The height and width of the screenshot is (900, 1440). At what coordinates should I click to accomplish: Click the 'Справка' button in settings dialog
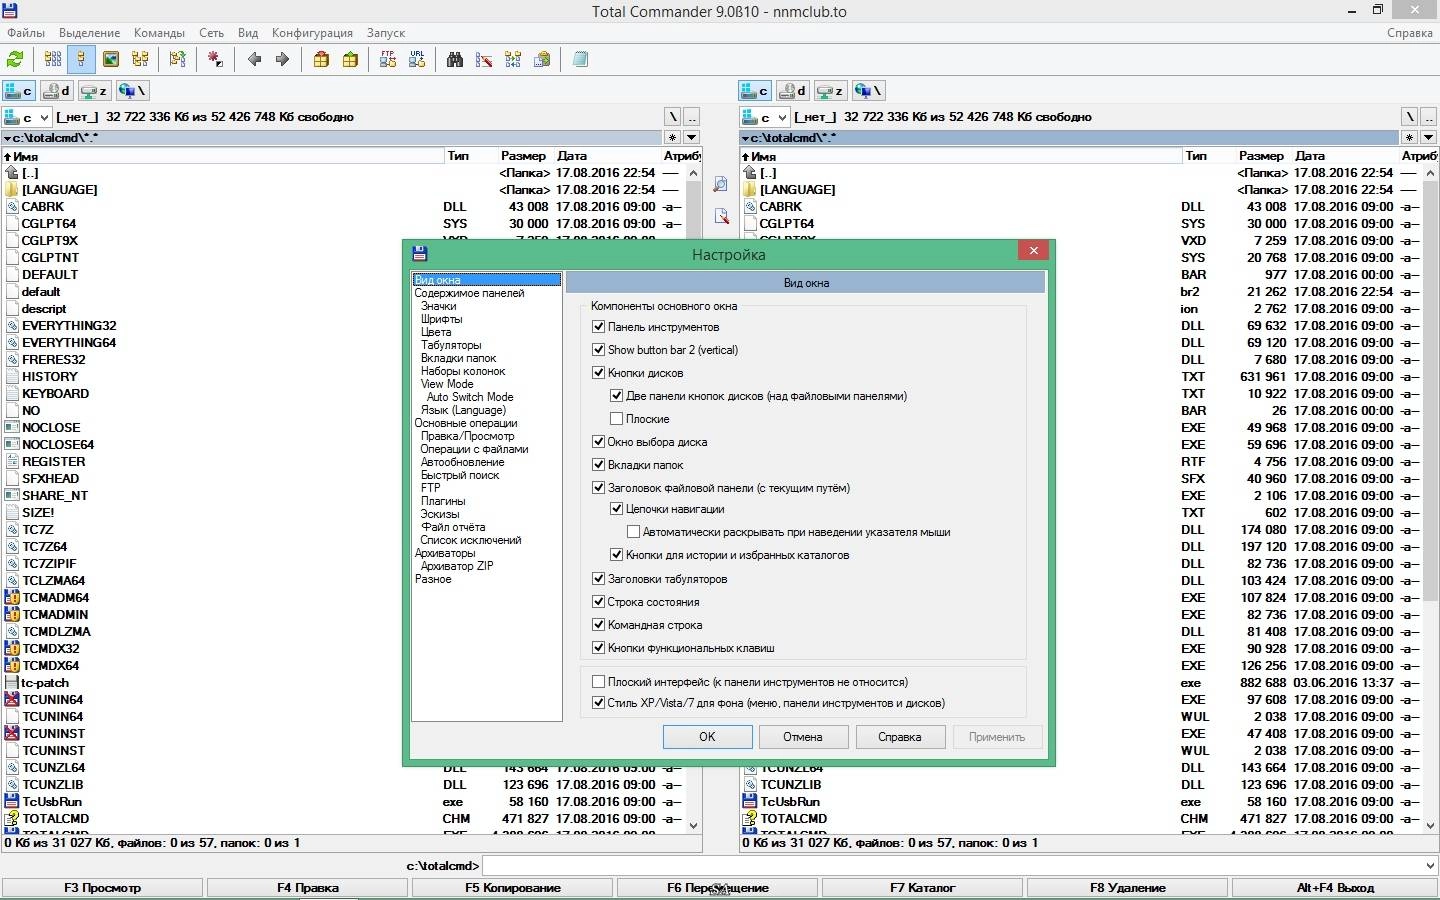click(x=900, y=737)
